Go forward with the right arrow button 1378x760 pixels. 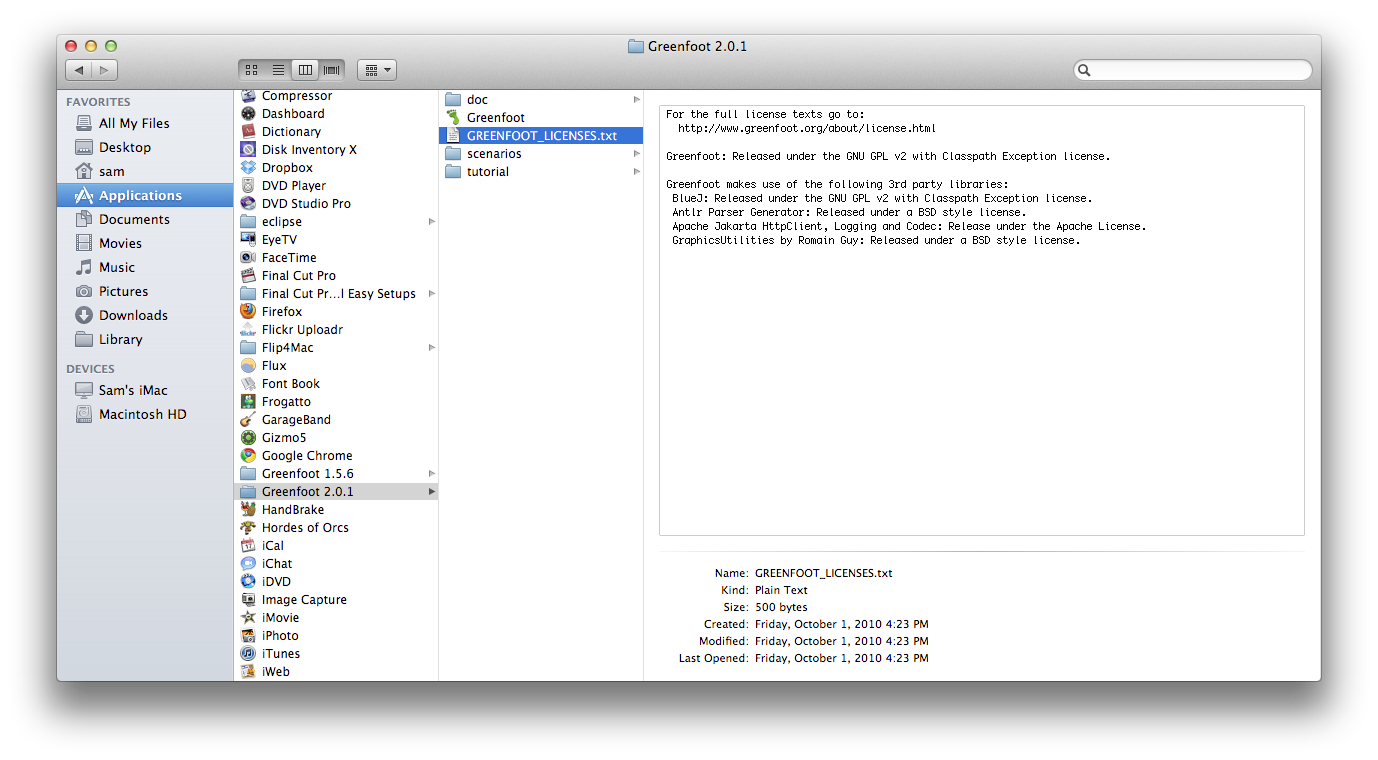click(105, 70)
